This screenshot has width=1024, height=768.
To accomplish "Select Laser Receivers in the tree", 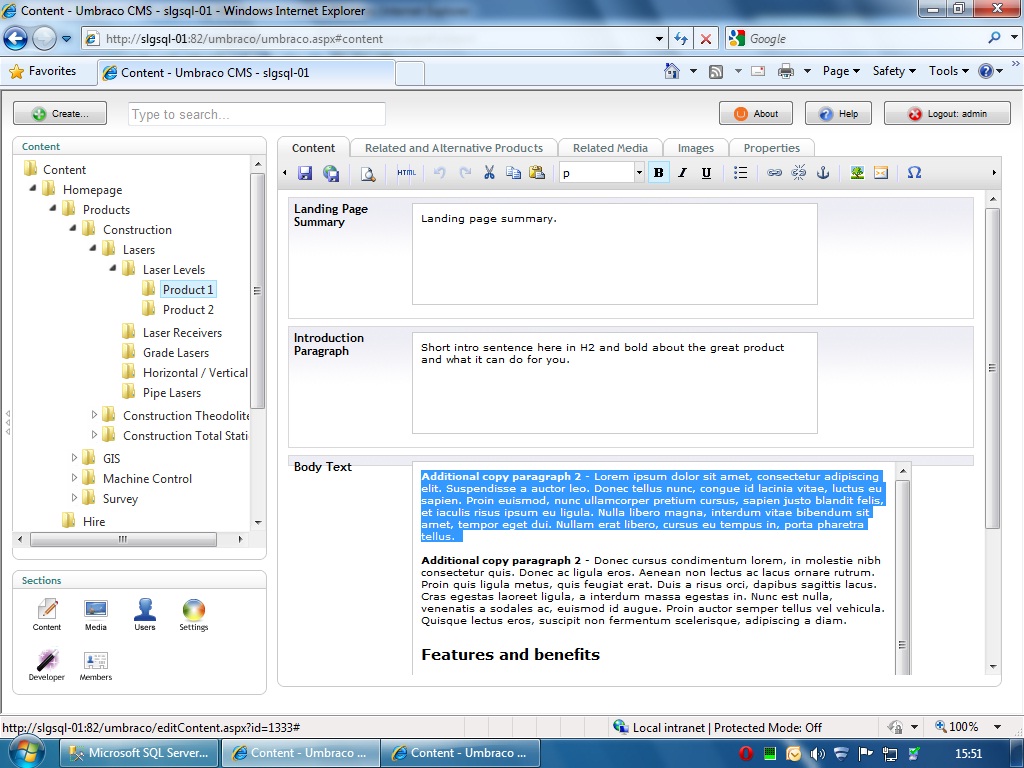I will pyautogui.click(x=182, y=332).
